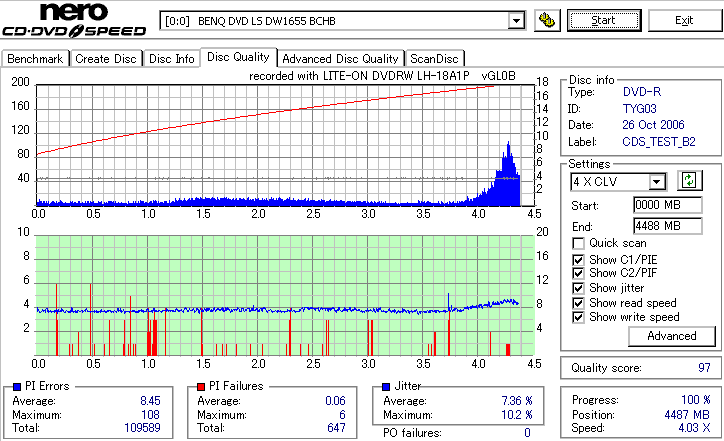Screen dimensions: 724x441
Task: Disable Show C1/PIE checkbox
Action: click(578, 260)
